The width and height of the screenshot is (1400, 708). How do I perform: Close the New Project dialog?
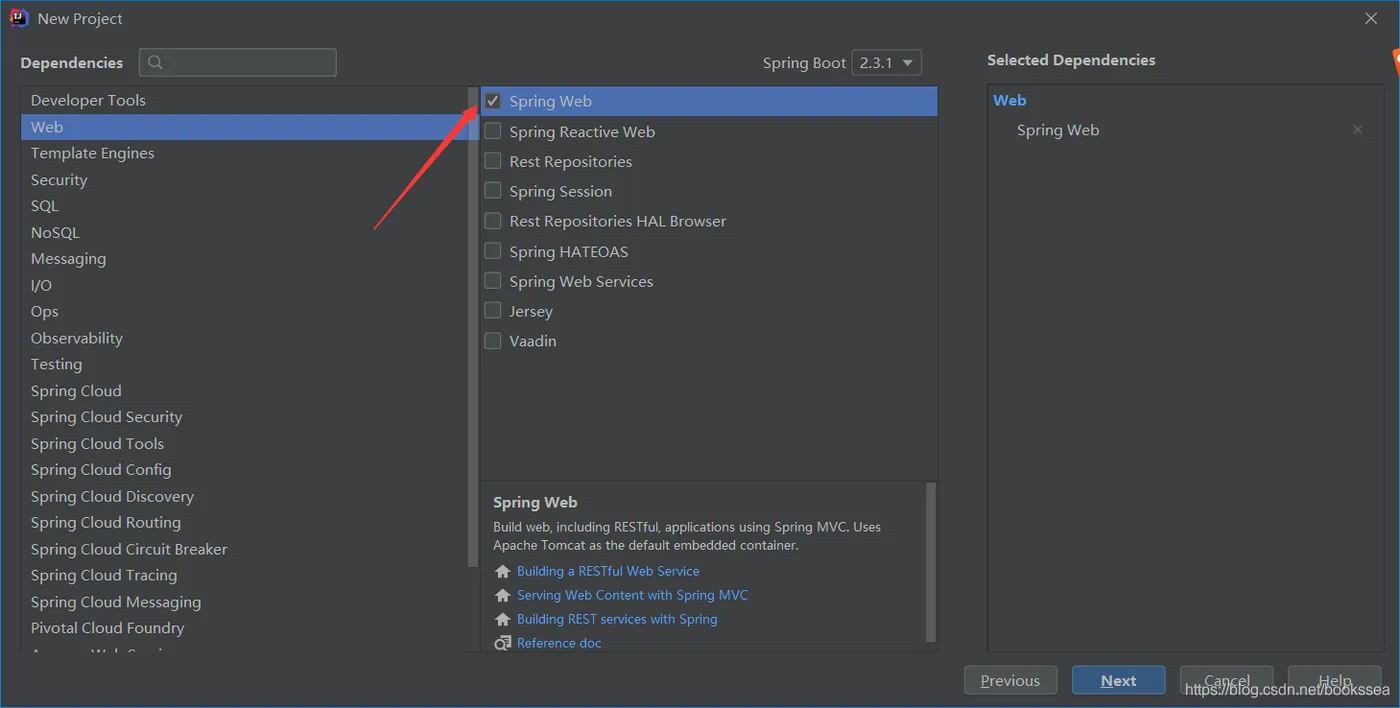[x=1371, y=18]
